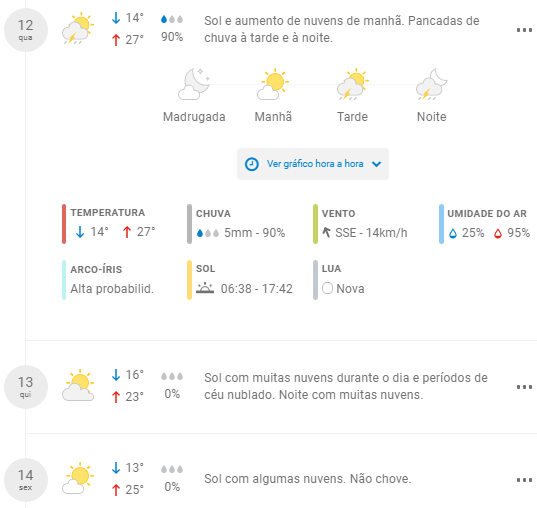537x508 pixels.
Task: Click the Noite night storm icon
Action: click(432, 84)
